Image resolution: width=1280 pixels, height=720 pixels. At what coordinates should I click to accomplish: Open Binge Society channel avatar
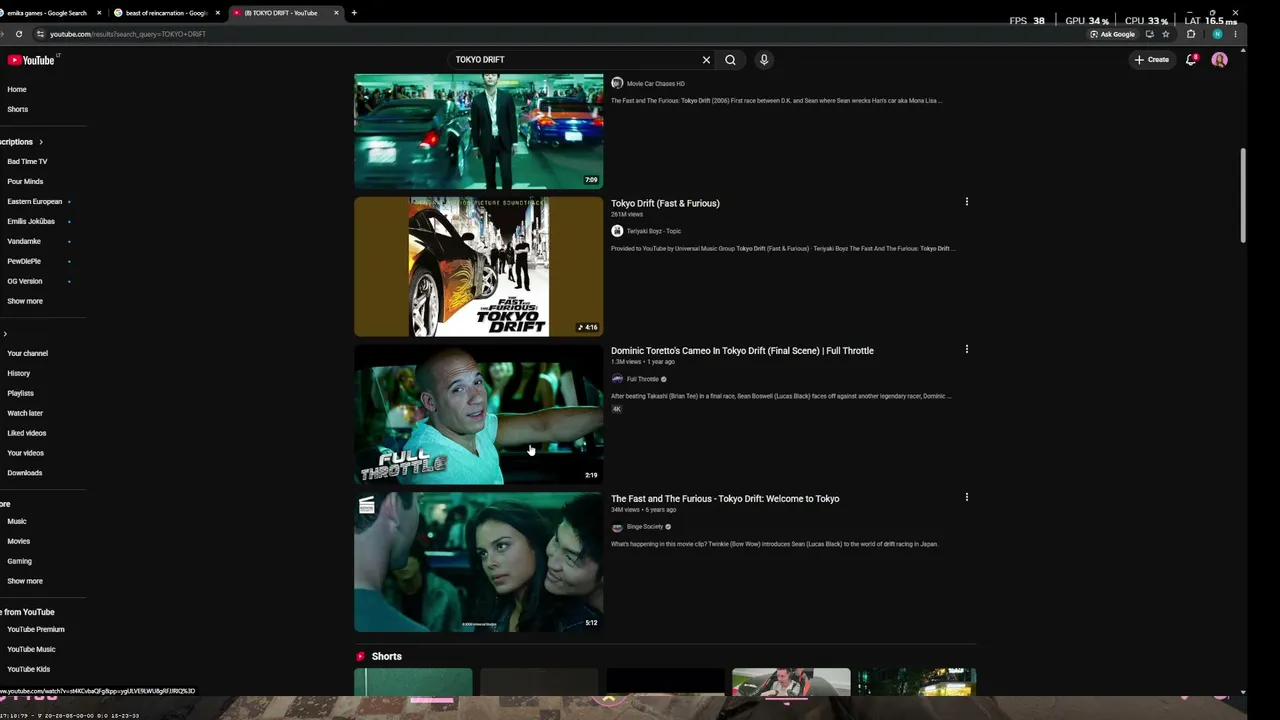[617, 527]
